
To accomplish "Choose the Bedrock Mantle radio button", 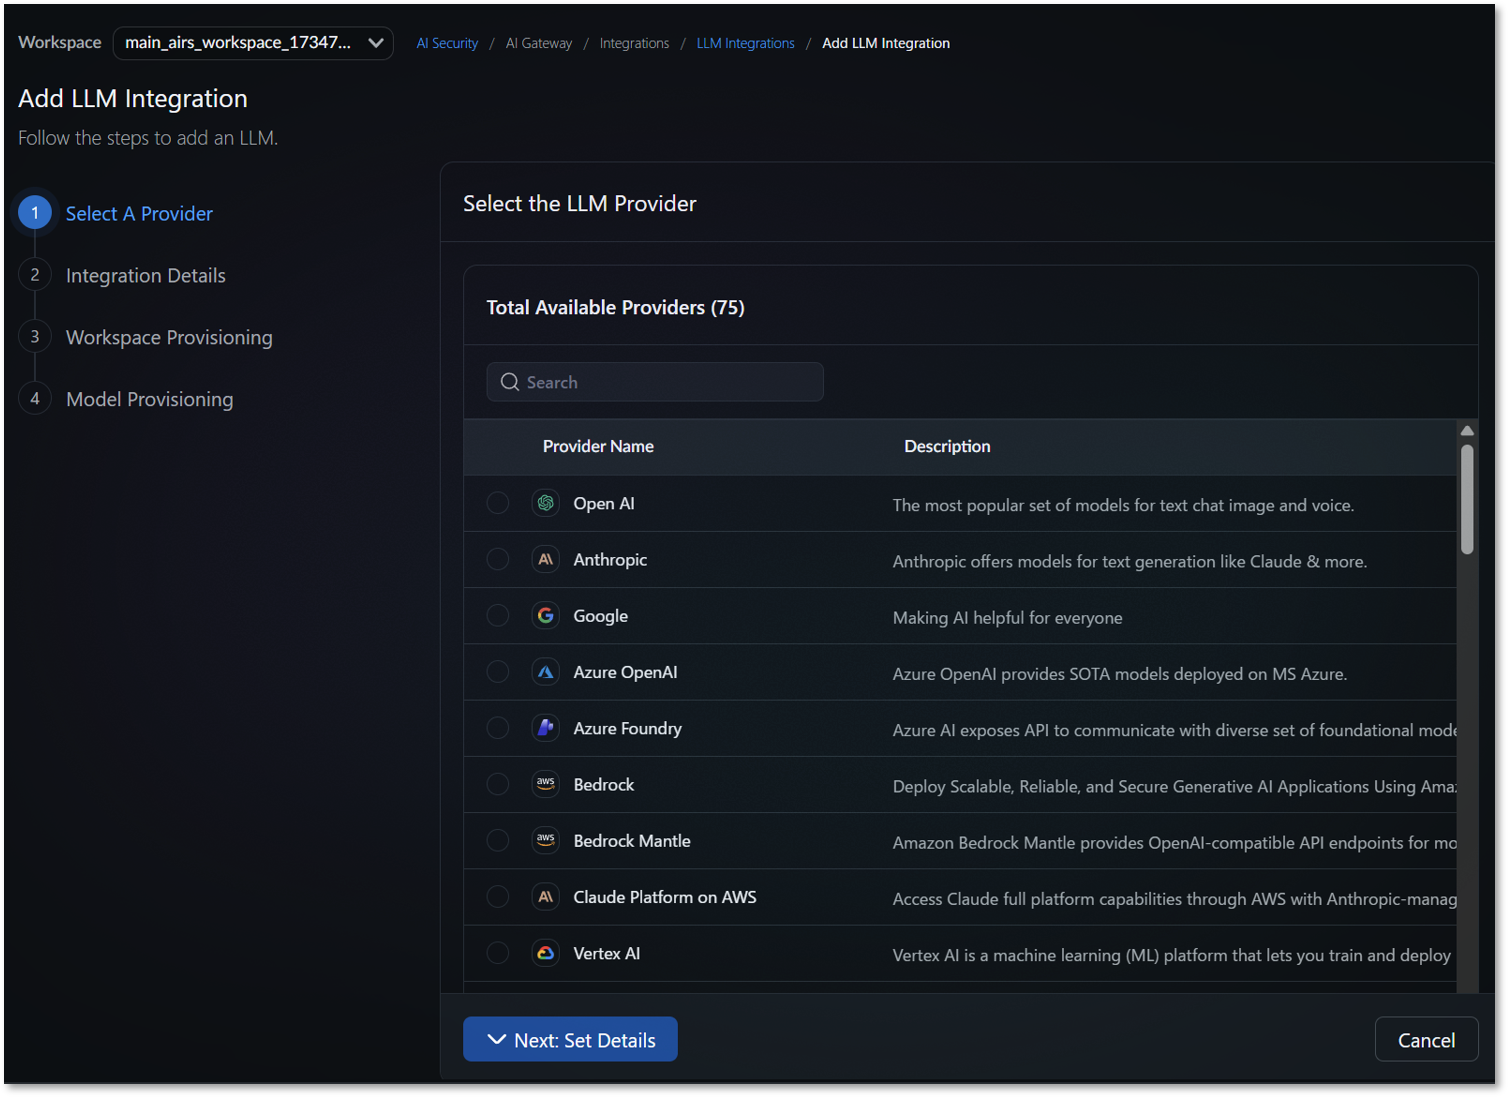I will point(497,840).
